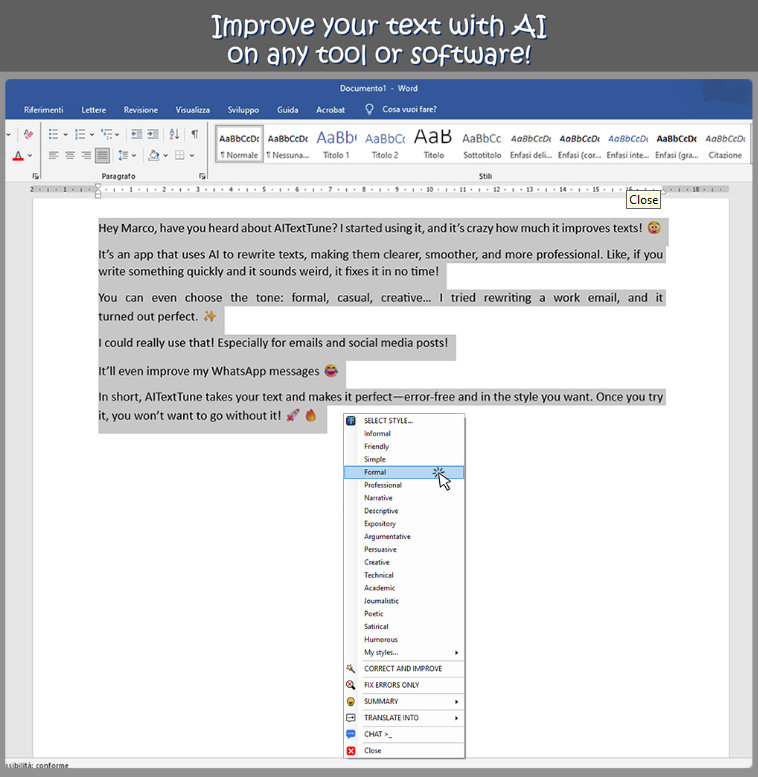
Task: Expand the TRANSLATE INTO submenu arrow
Action: tap(456, 718)
